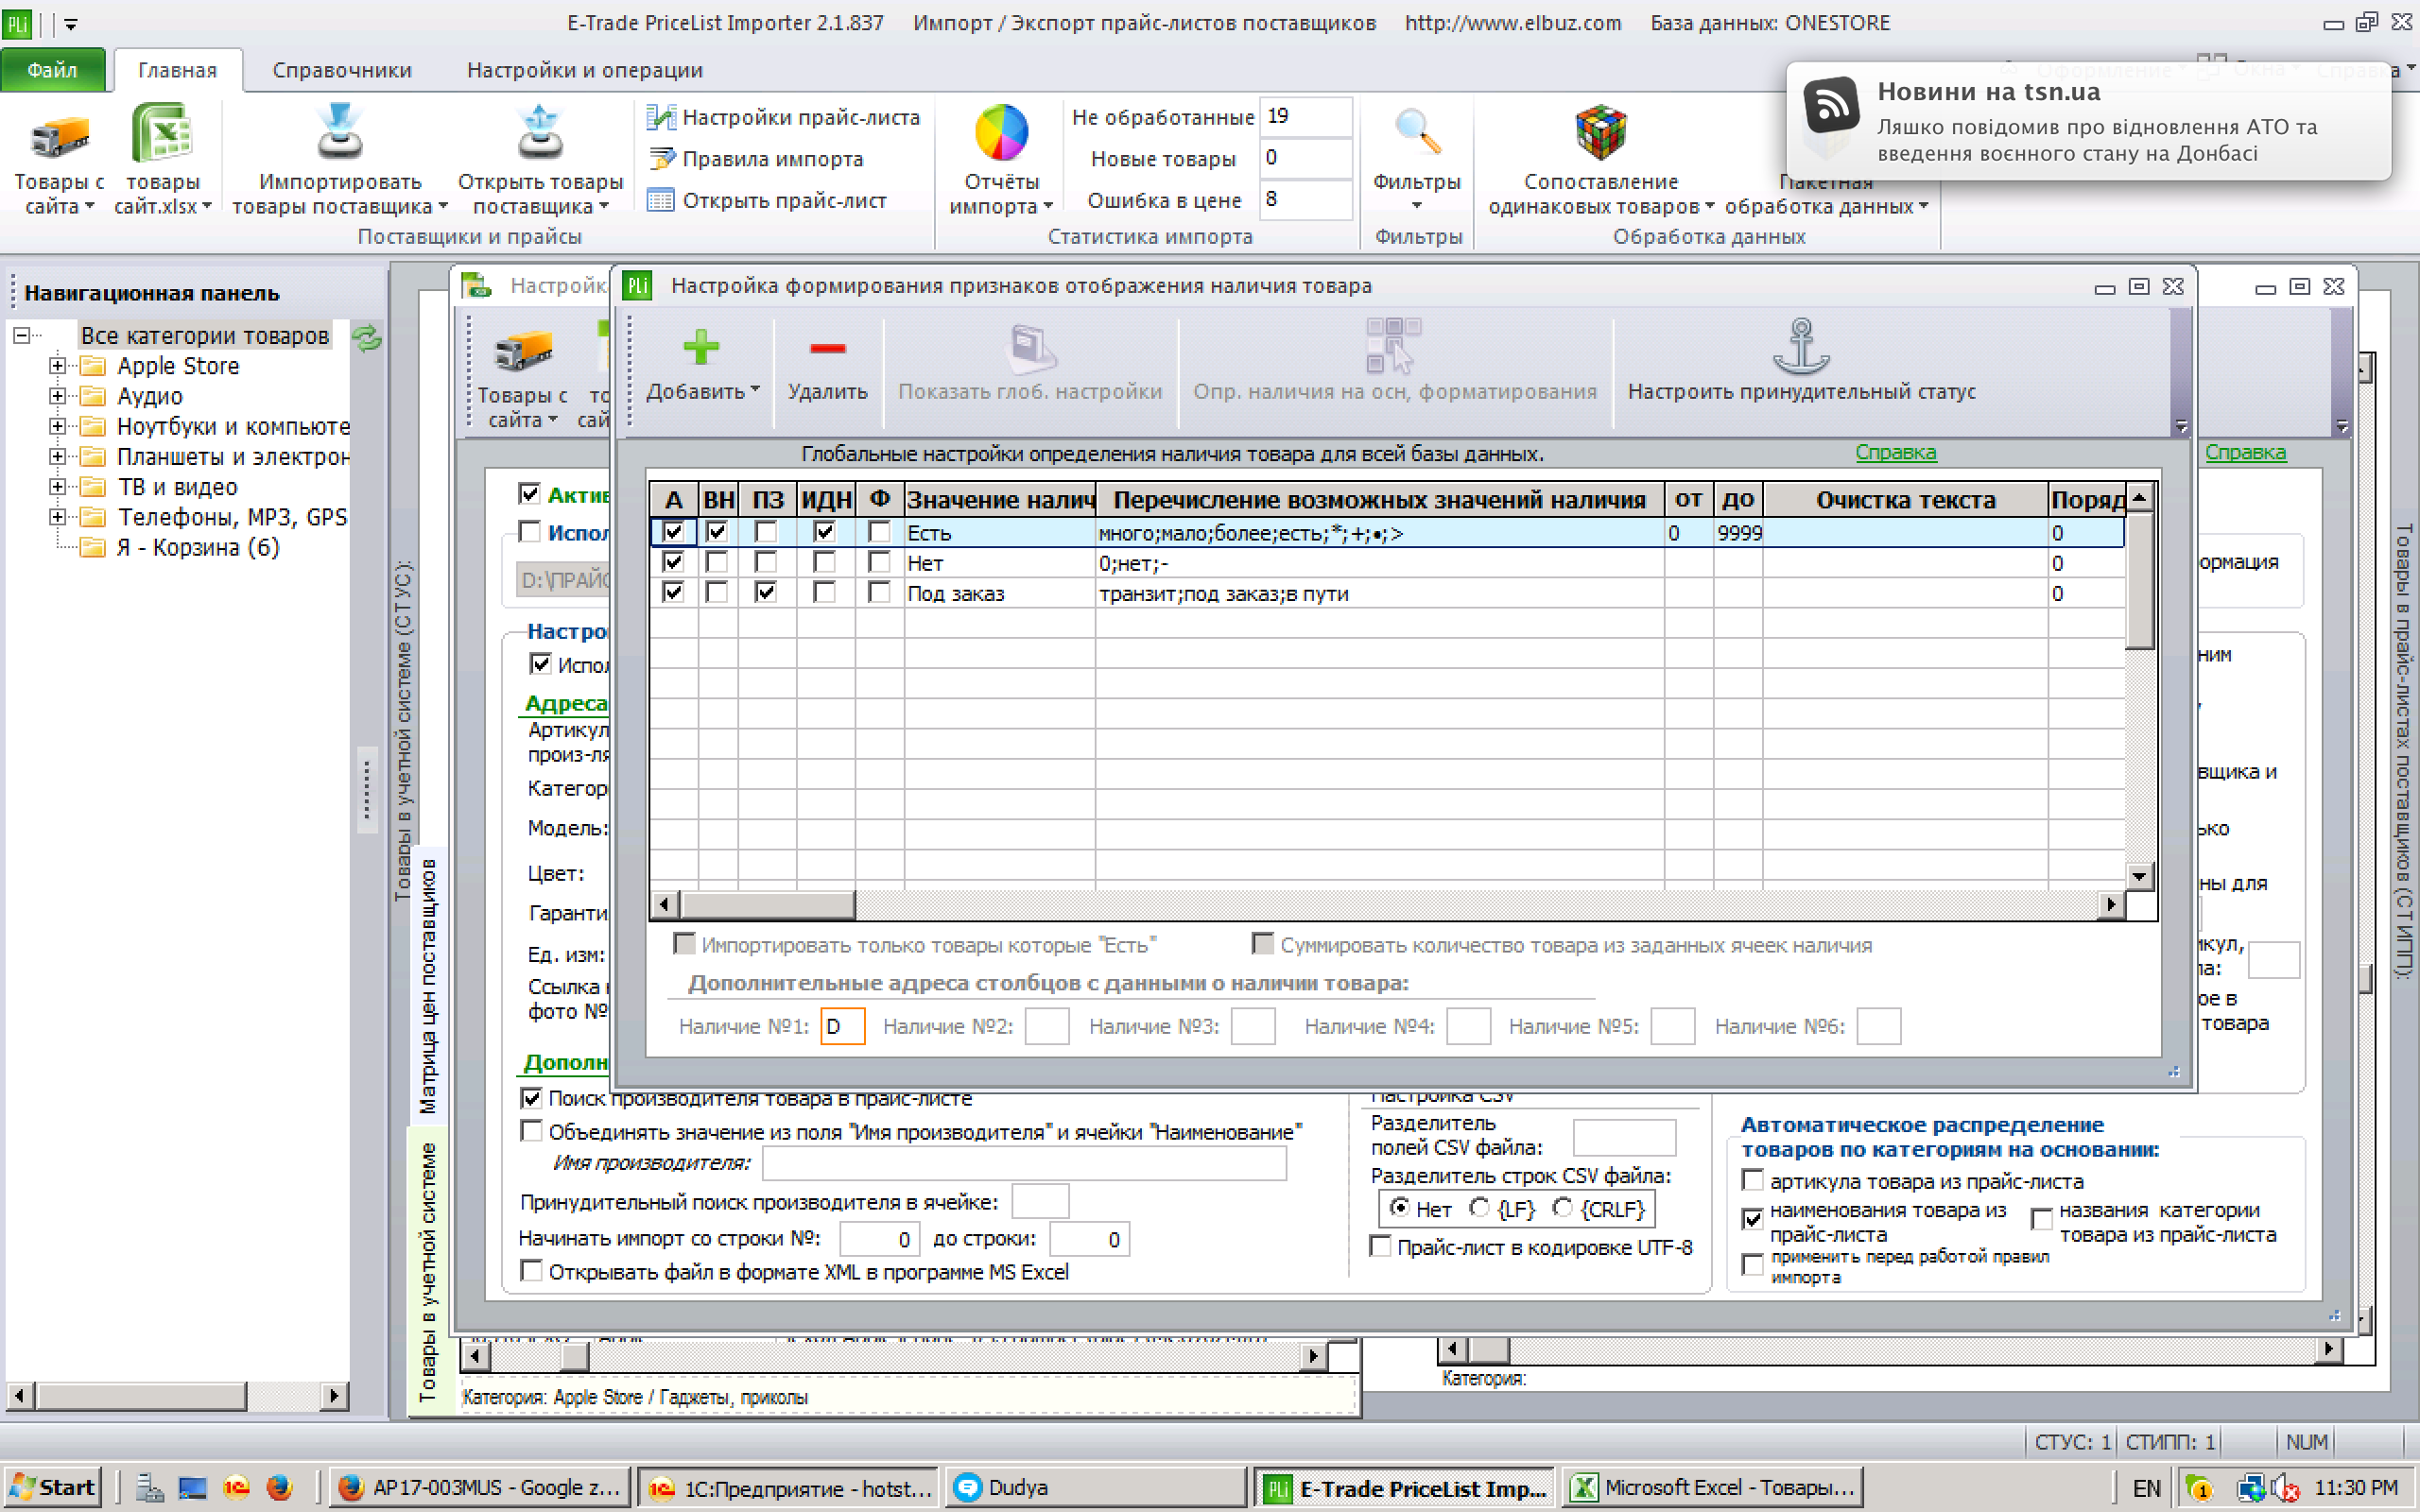Viewport: 2420px width, 1512px height.
Task: Click the Firefox icon in quick launch
Action: pyautogui.click(x=279, y=1487)
